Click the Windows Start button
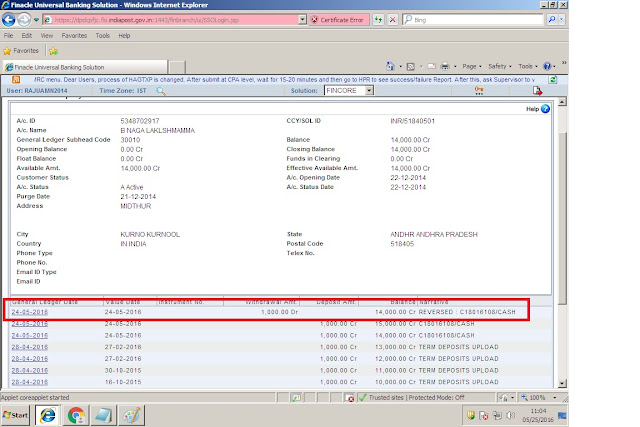640x427 pixels. (x=15, y=416)
